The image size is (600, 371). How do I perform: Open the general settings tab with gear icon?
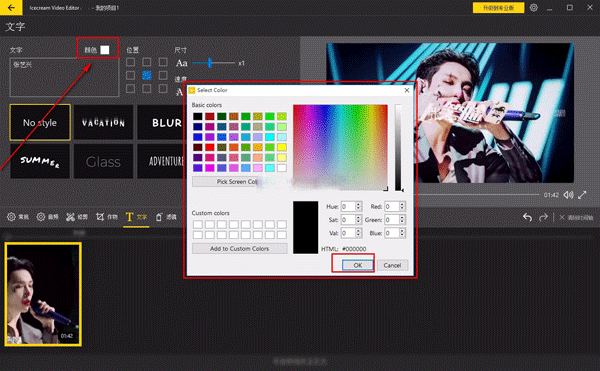click(x=18, y=217)
